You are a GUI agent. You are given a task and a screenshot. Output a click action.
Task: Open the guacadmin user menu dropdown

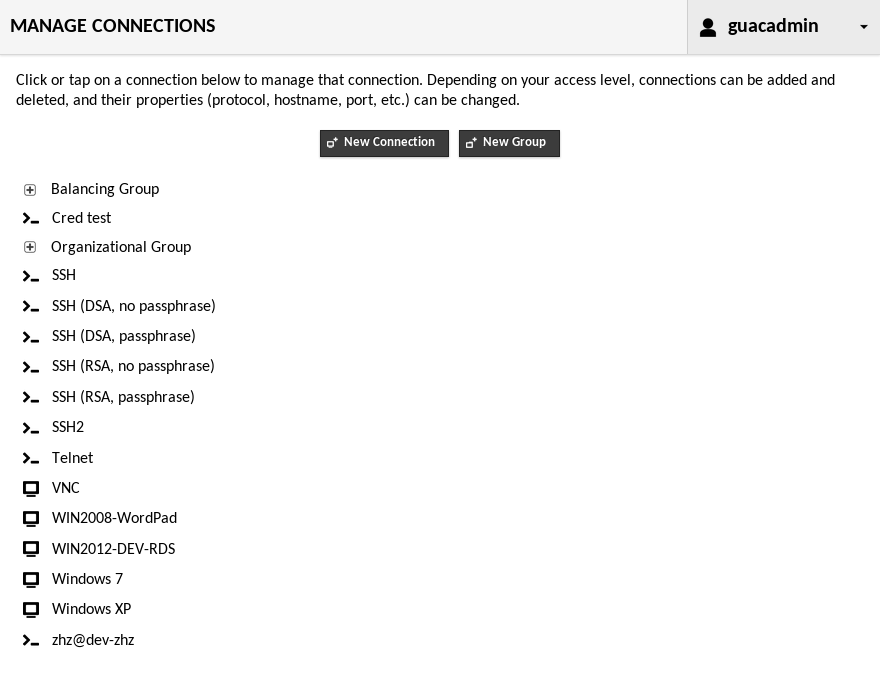tap(864, 27)
